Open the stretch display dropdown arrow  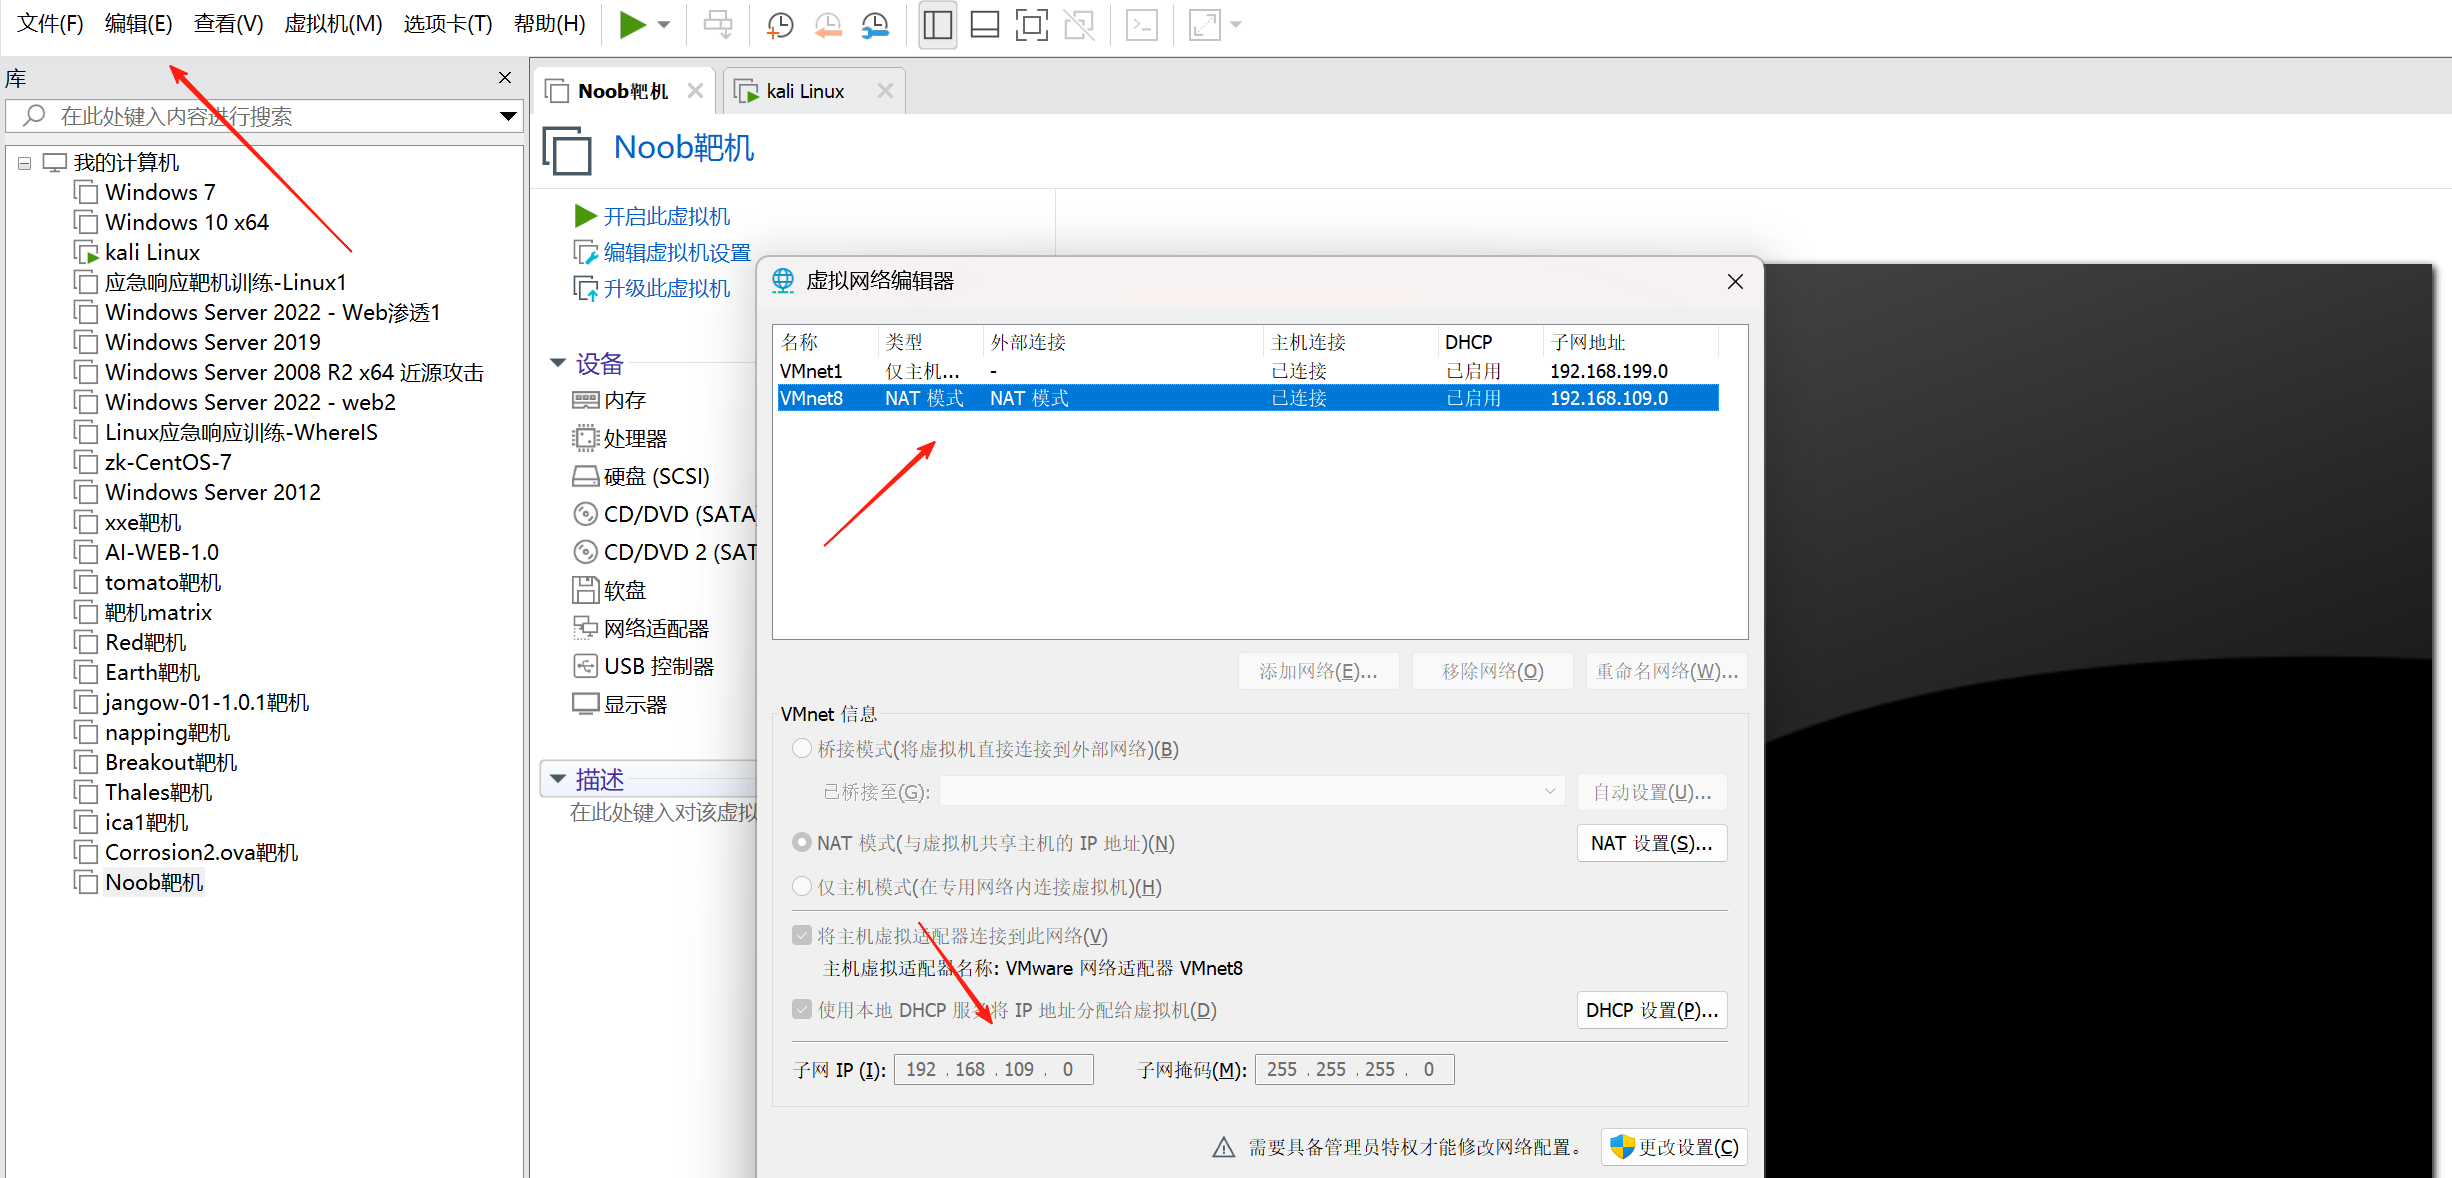[x=1236, y=25]
